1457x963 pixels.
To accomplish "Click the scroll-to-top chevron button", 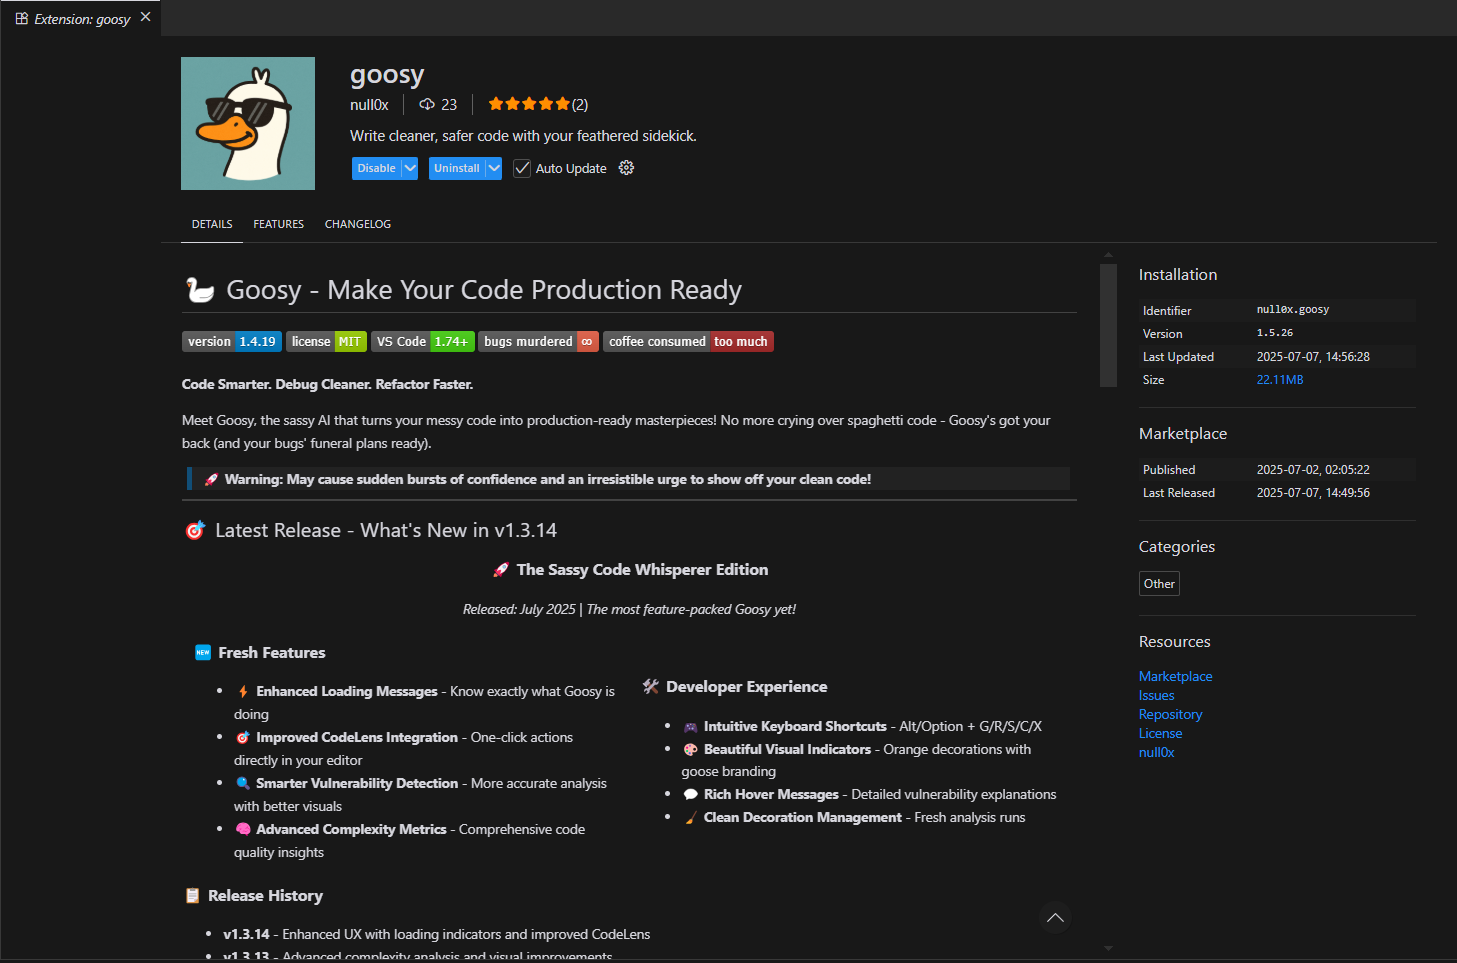I will [x=1054, y=917].
